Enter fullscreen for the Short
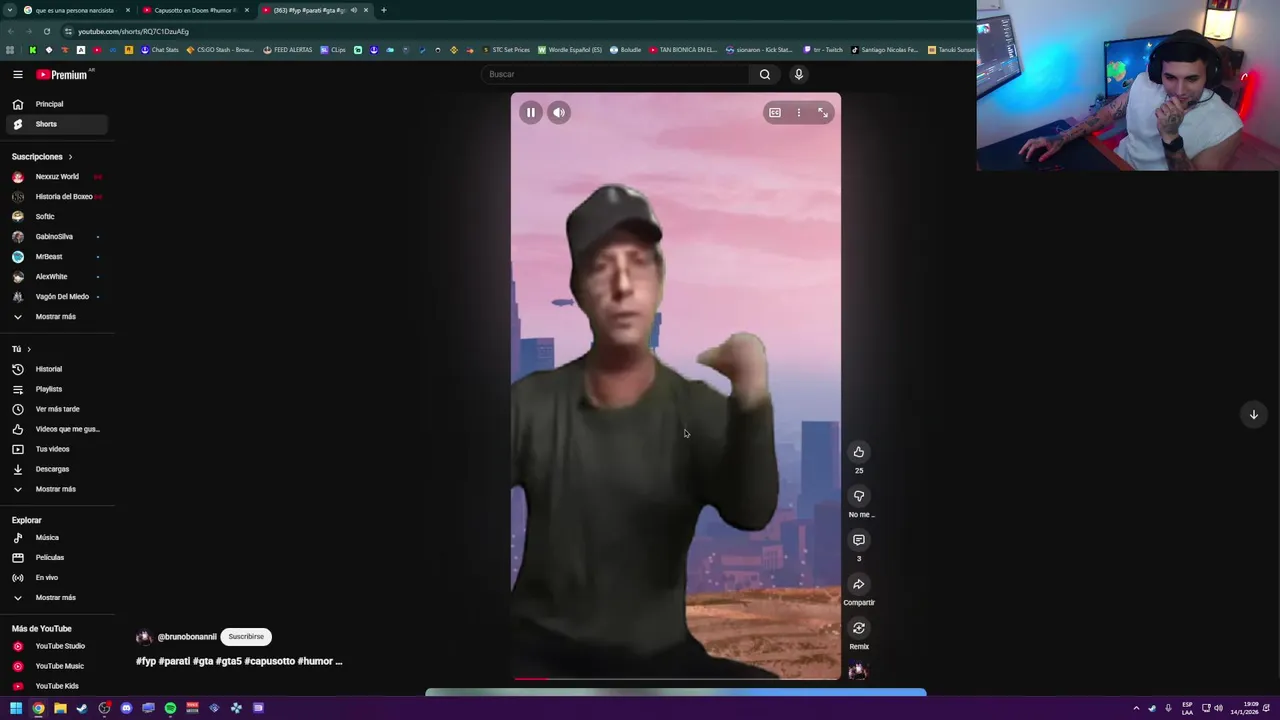The width and height of the screenshot is (1280, 720). pos(823,112)
